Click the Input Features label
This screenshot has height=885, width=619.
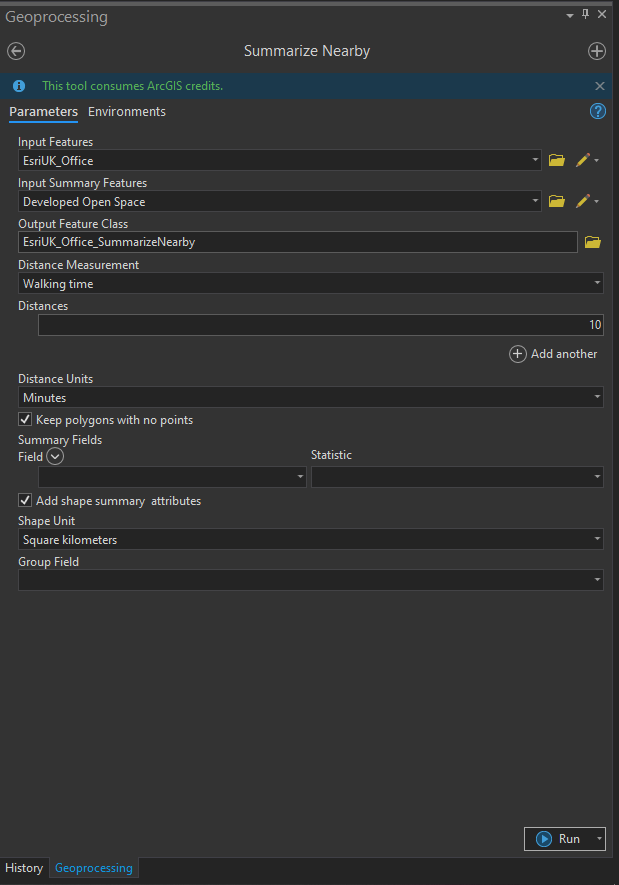55,142
